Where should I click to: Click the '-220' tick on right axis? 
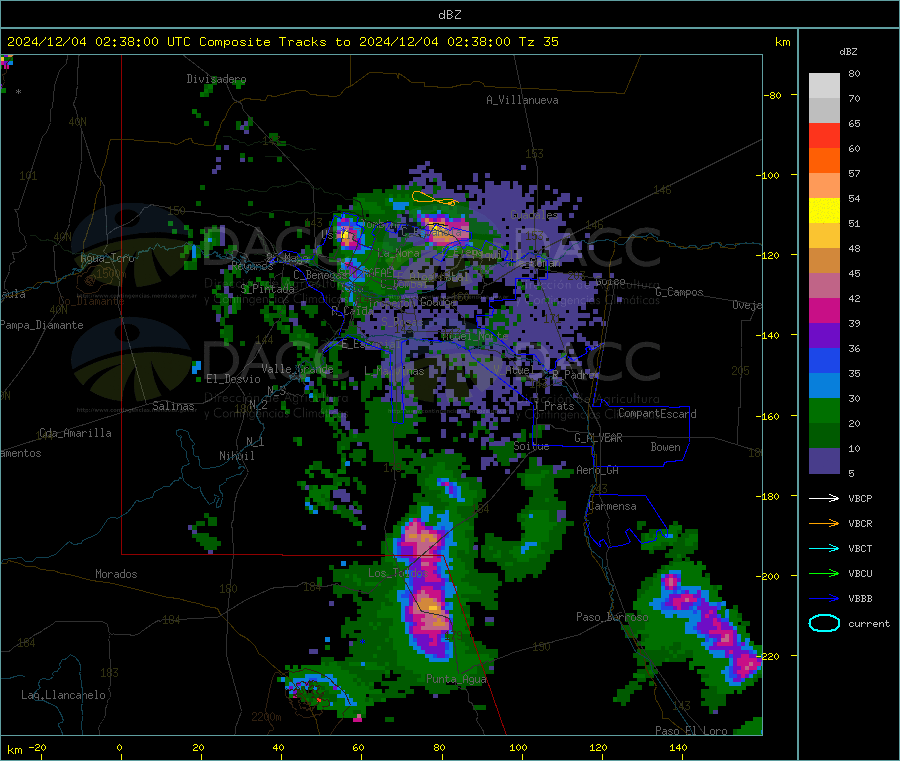[x=767, y=657]
